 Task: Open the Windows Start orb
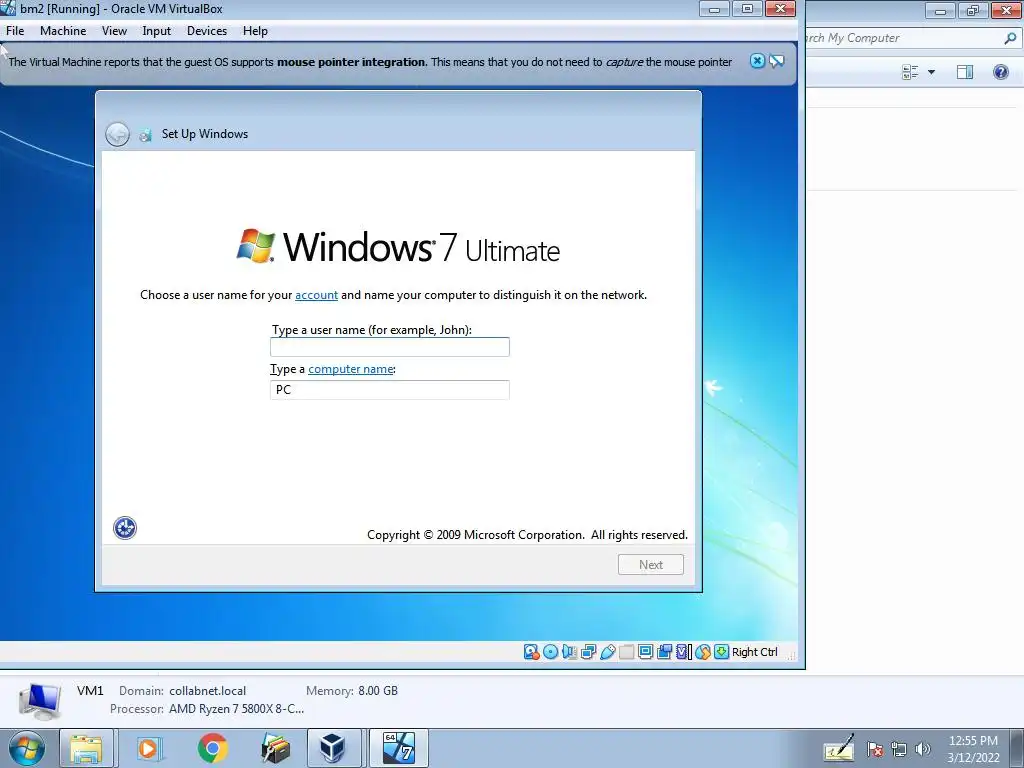(27, 748)
